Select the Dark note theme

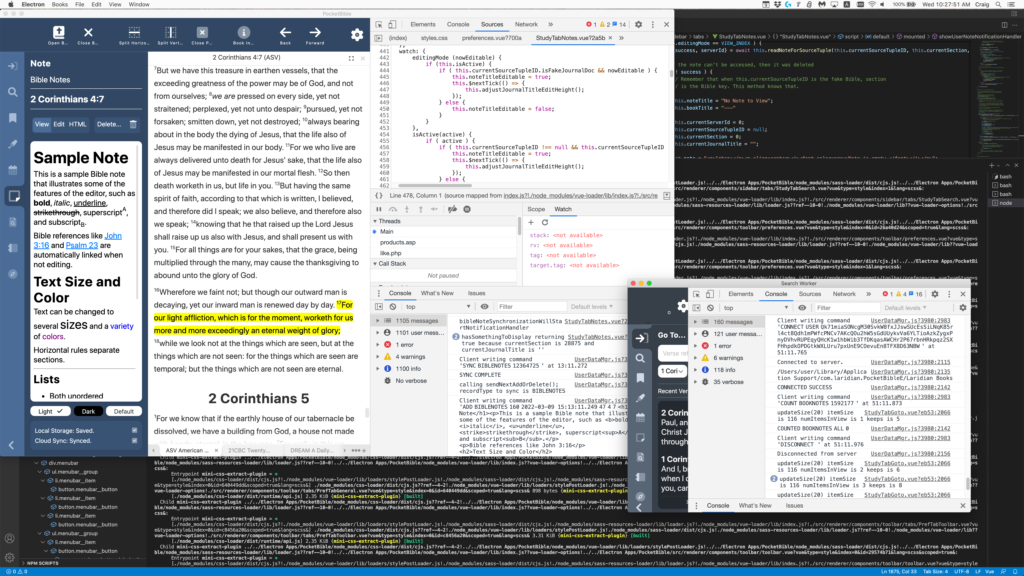tap(88, 411)
